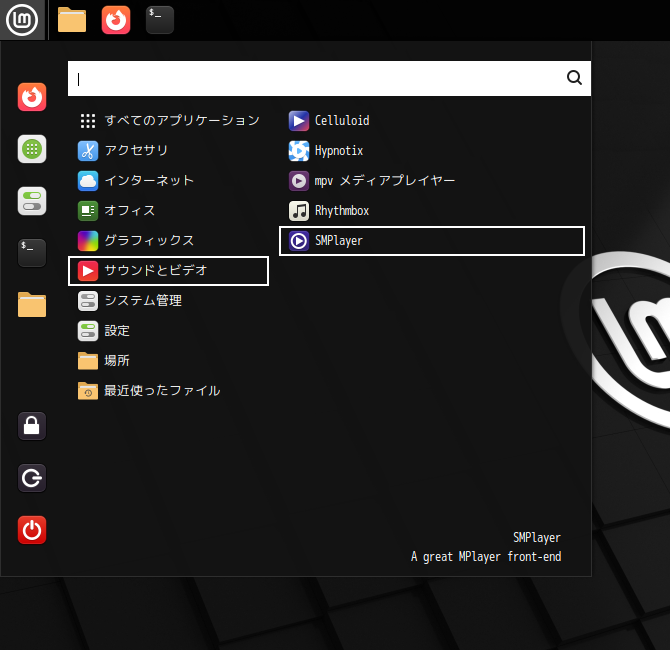670x650 pixels.
Task: Launch Firefox from the top panel
Action: pyautogui.click(x=116, y=20)
